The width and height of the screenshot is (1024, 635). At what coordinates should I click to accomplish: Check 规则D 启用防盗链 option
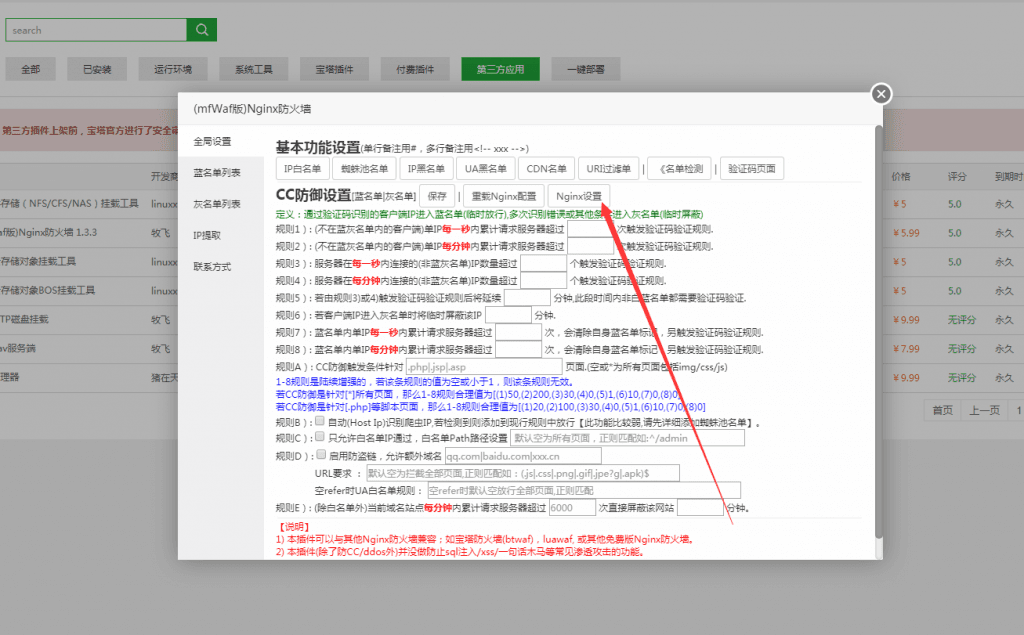tap(319, 455)
